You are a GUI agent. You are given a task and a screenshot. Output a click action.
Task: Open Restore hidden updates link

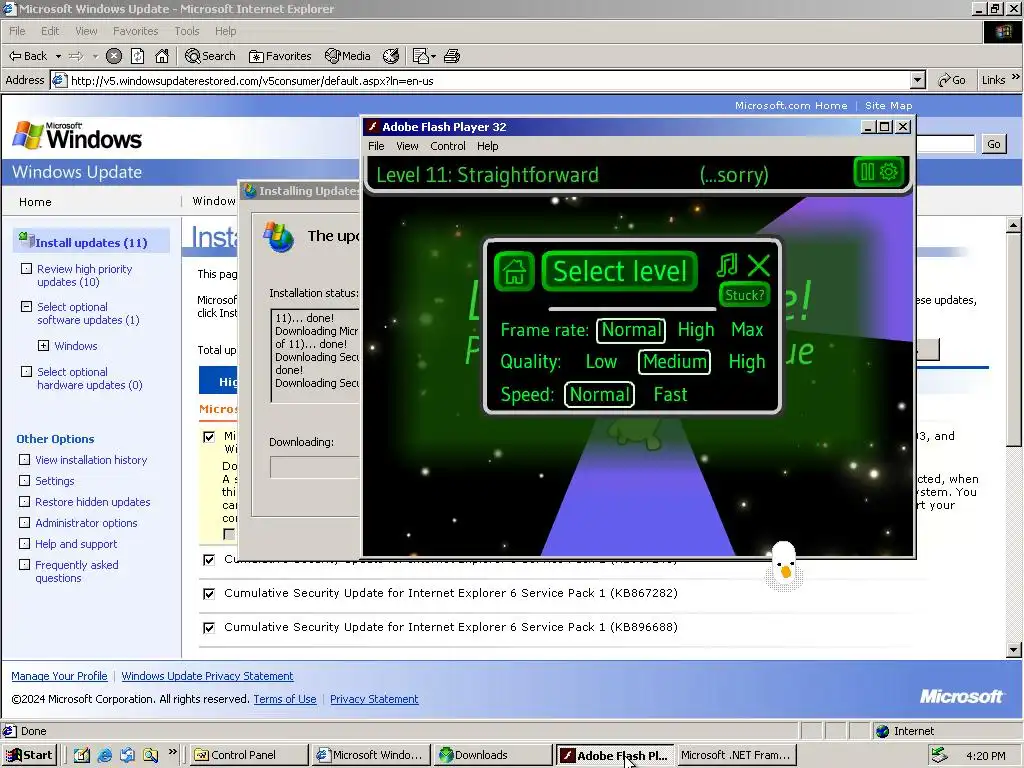point(92,502)
